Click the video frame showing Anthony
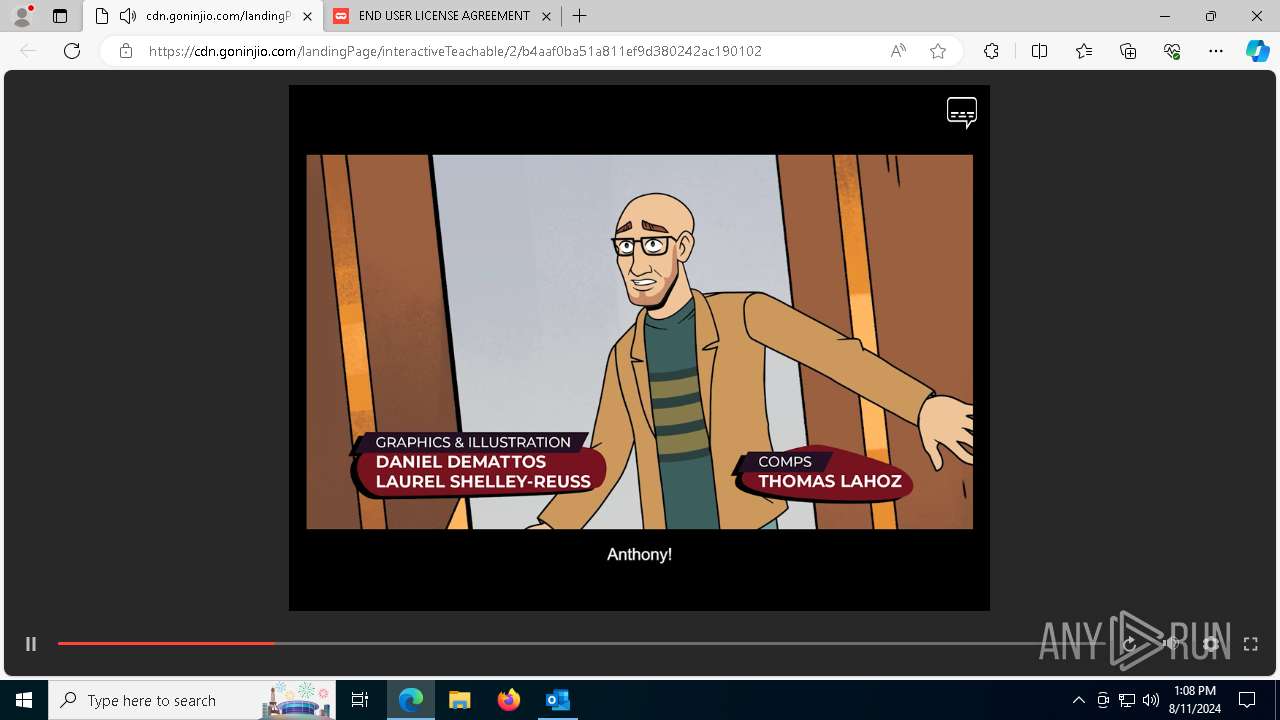This screenshot has width=1280, height=720. click(x=639, y=342)
